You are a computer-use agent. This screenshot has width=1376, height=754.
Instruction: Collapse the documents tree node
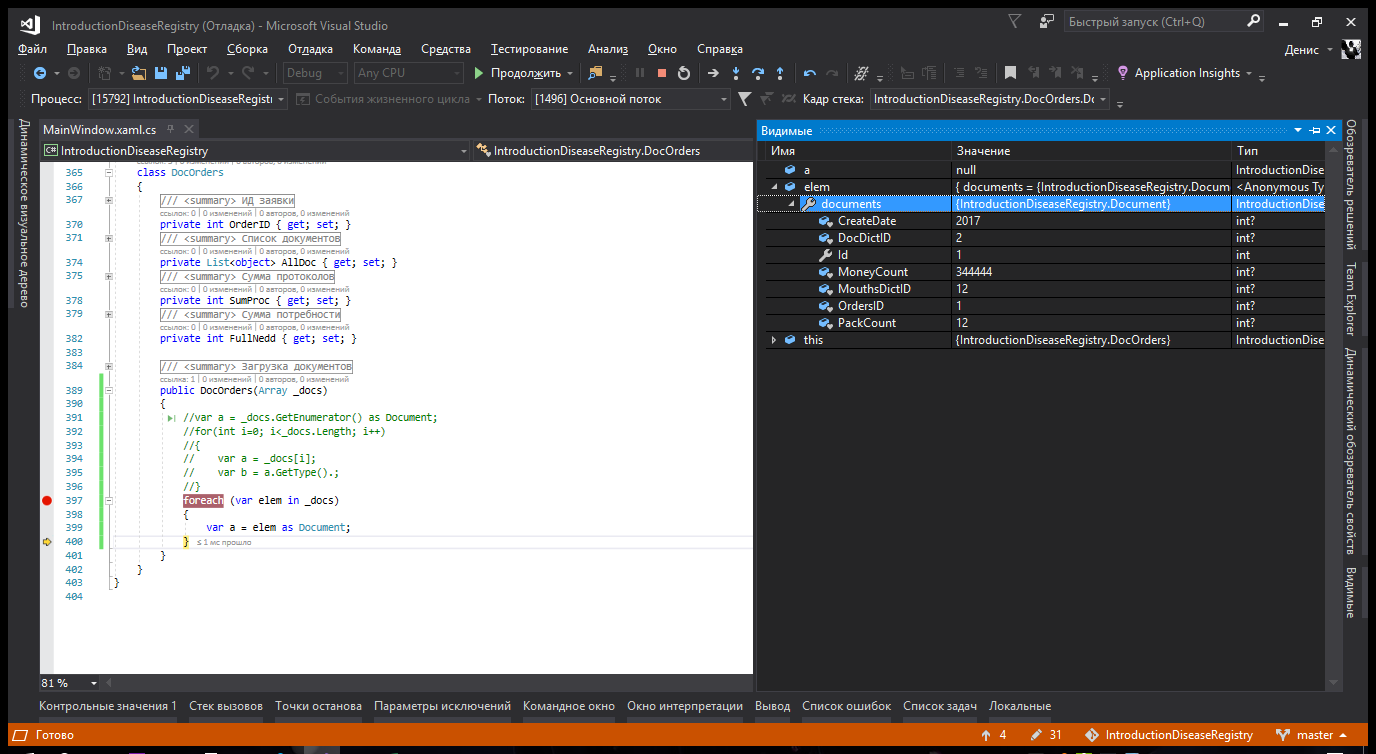click(791, 204)
